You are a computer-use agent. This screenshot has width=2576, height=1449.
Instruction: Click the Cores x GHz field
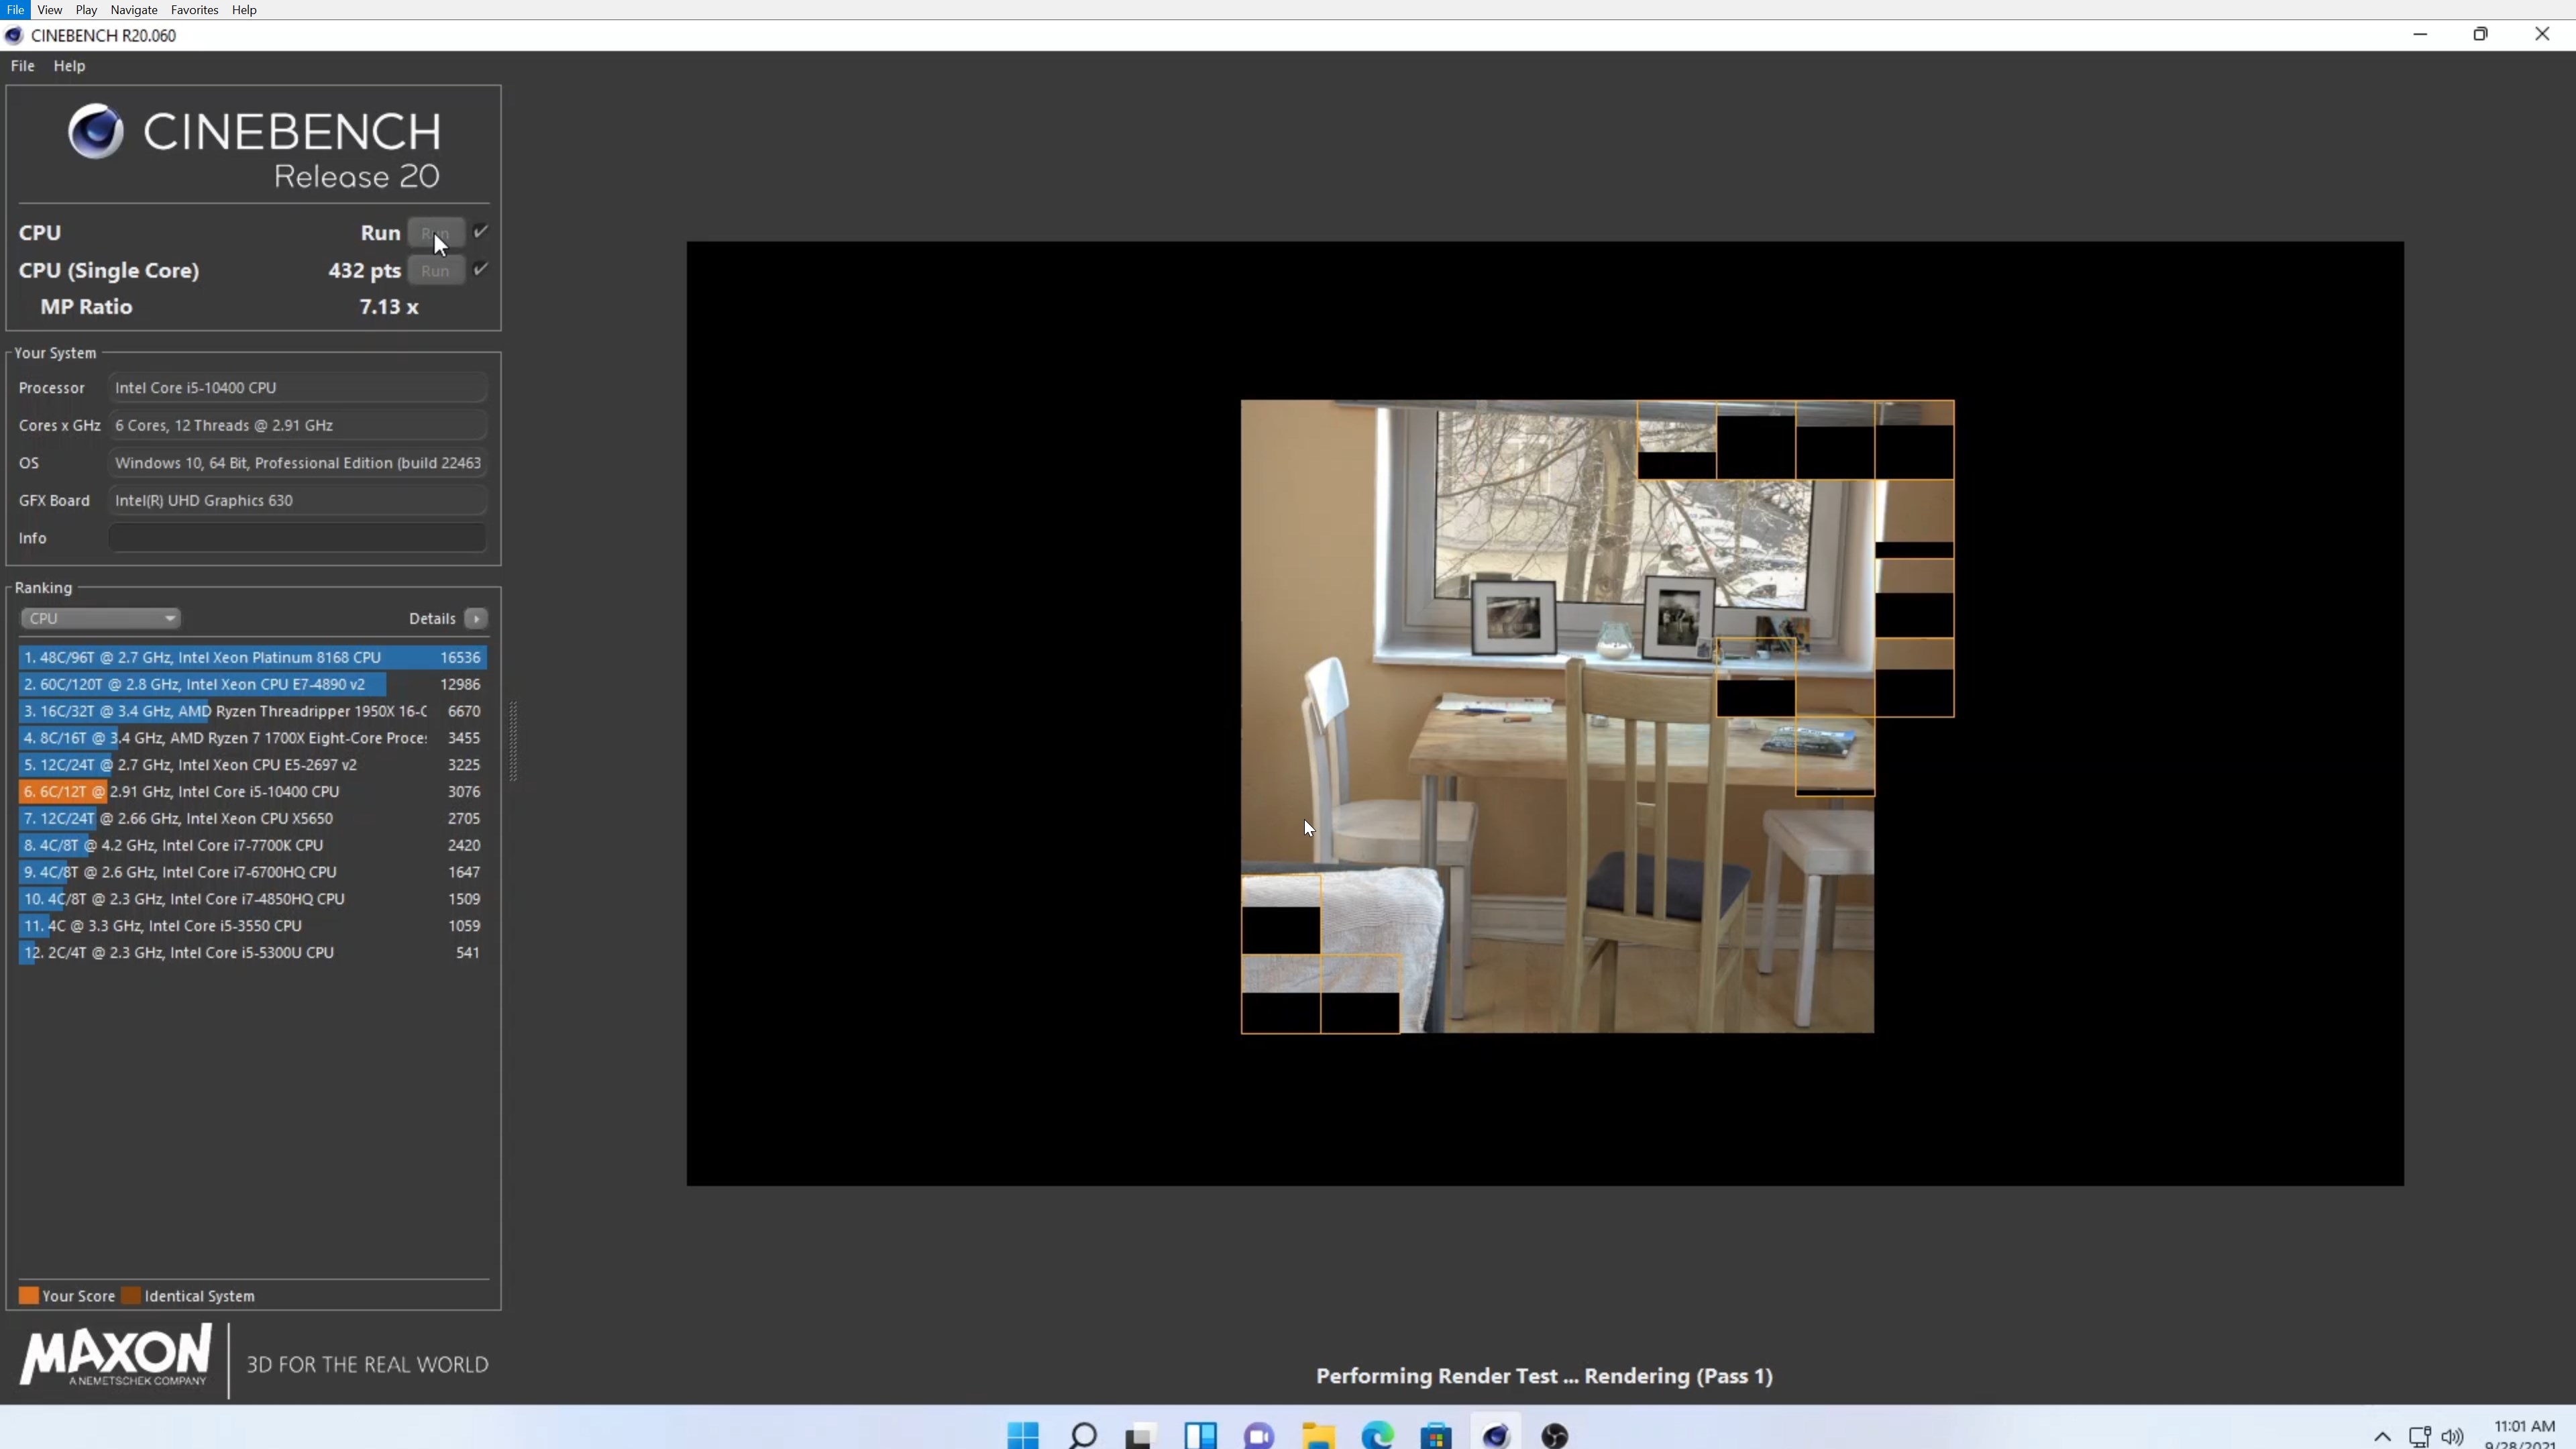298,426
